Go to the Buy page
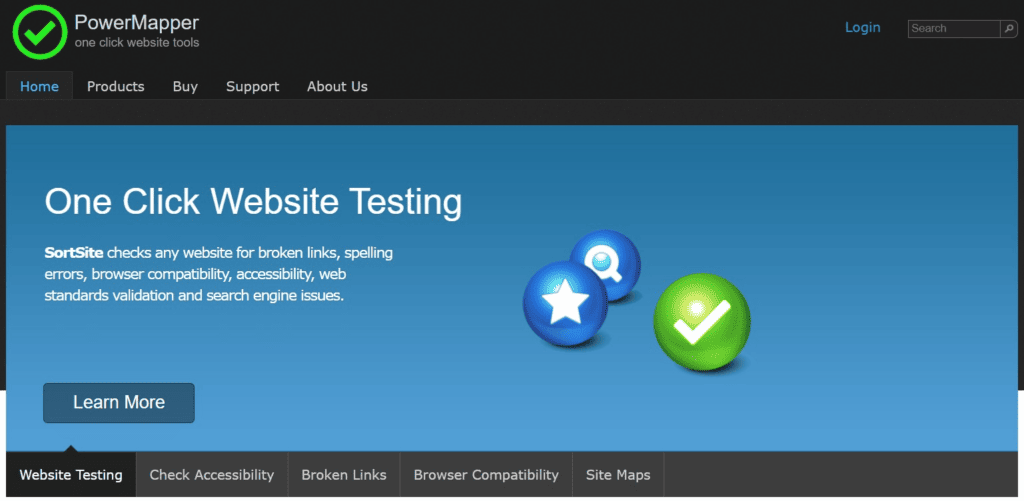 185,86
